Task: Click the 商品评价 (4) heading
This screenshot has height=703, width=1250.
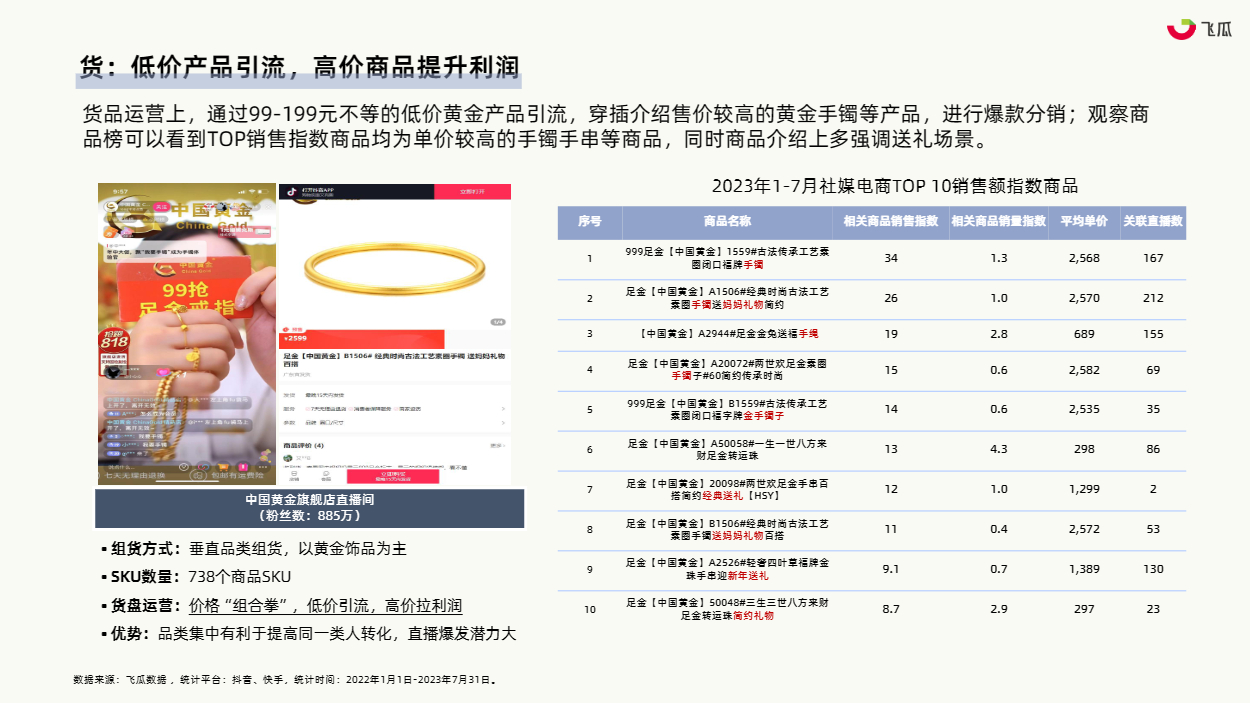Action: (x=304, y=445)
